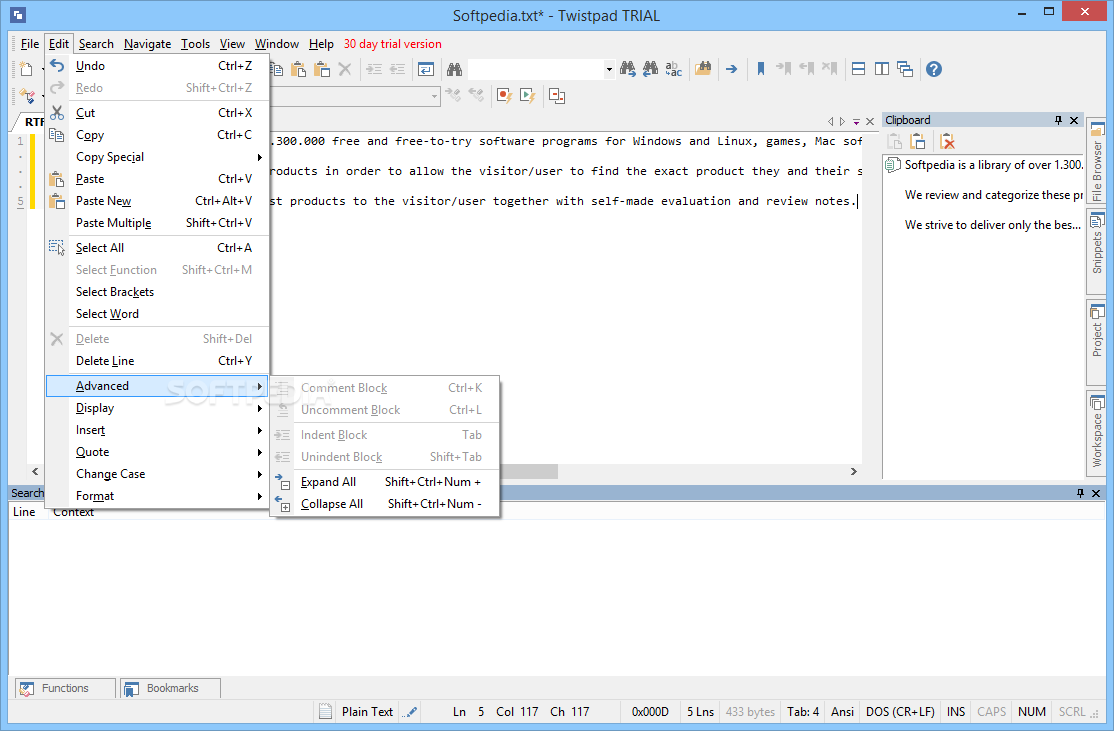1114x731 pixels.
Task: Click the red collapse-blocks toolbar icon
Action: (557, 95)
